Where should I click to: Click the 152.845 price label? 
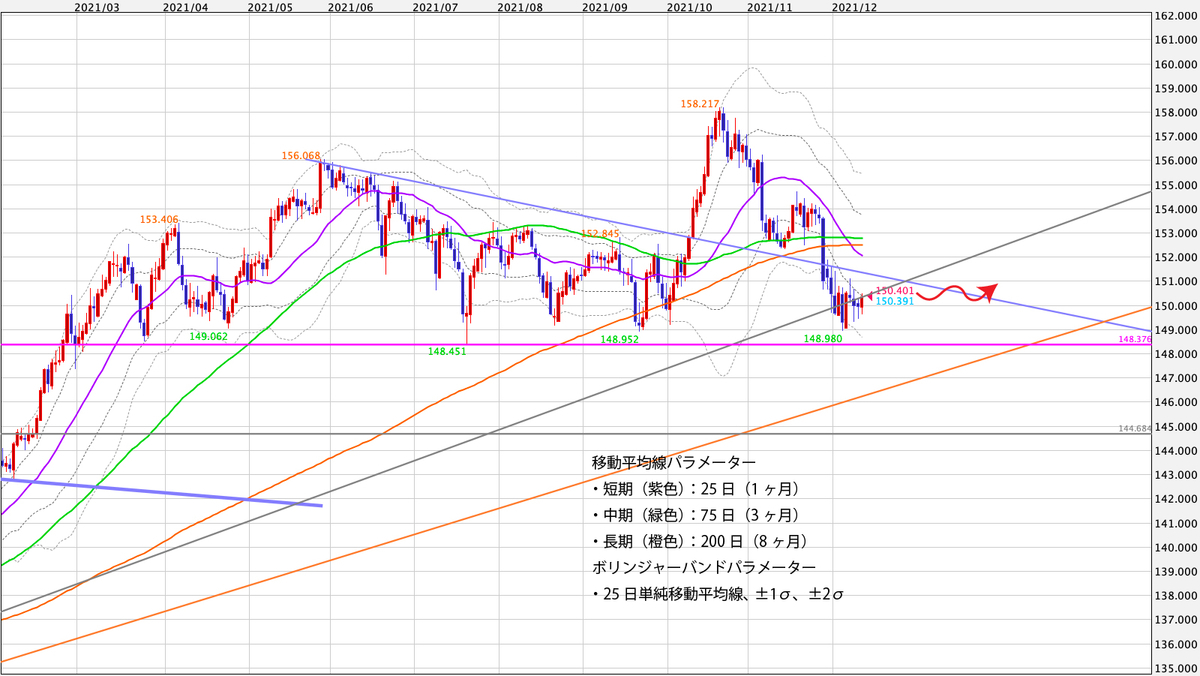pyautogui.click(x=602, y=233)
